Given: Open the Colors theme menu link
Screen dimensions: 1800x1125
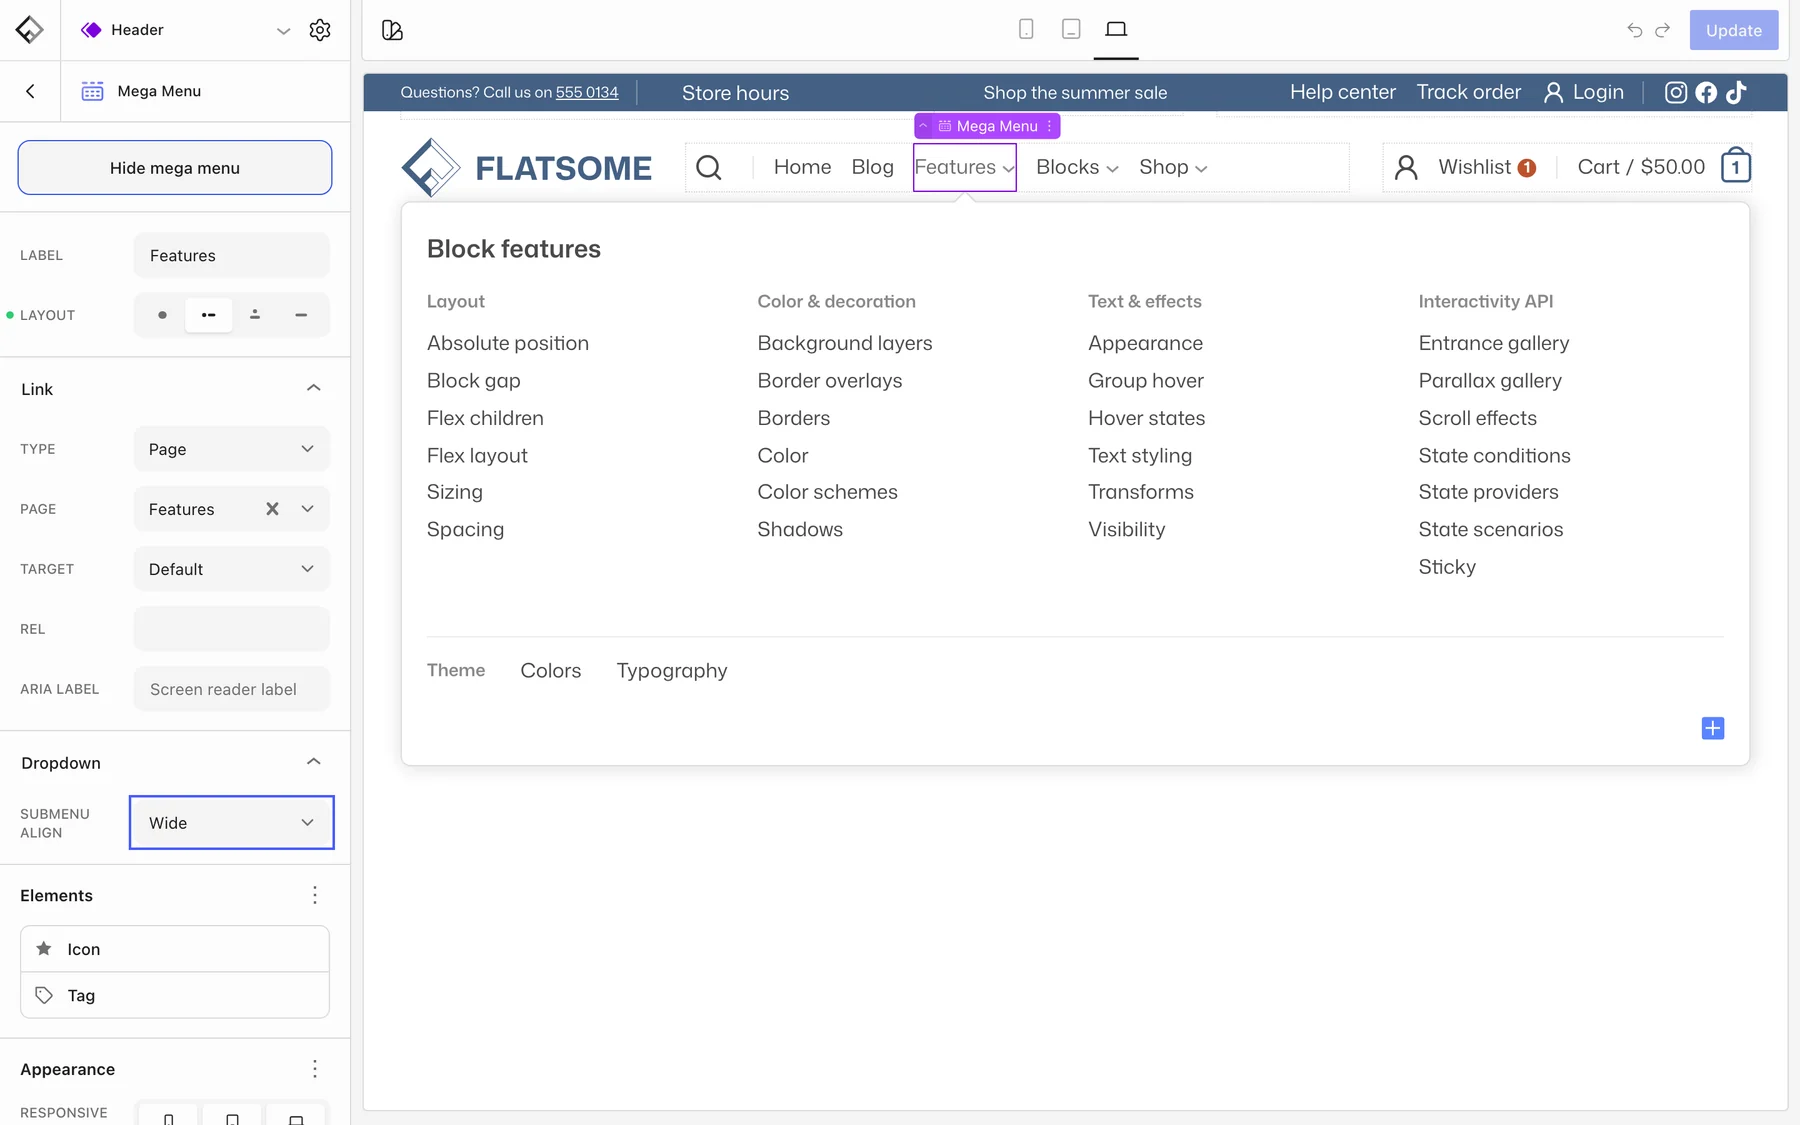Looking at the screenshot, I should (x=550, y=671).
